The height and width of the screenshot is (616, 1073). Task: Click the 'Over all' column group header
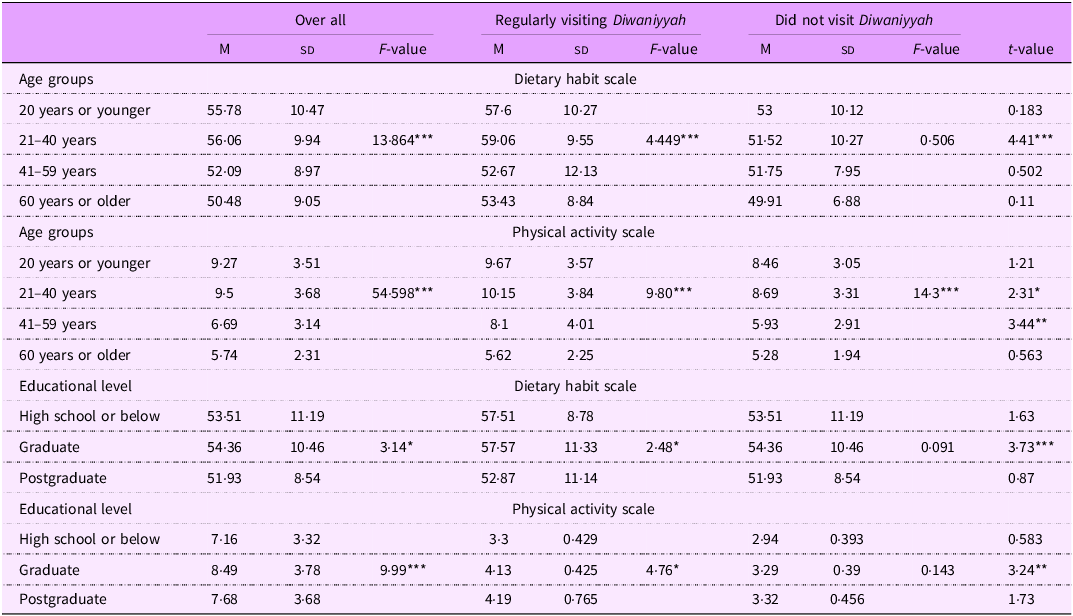tap(320, 21)
